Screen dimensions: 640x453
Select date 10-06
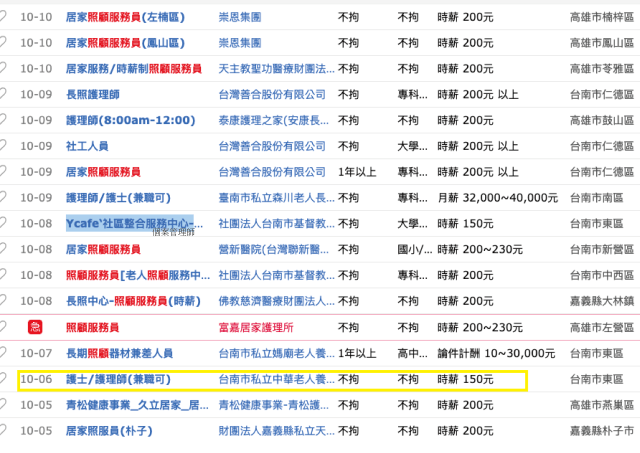pos(36,379)
